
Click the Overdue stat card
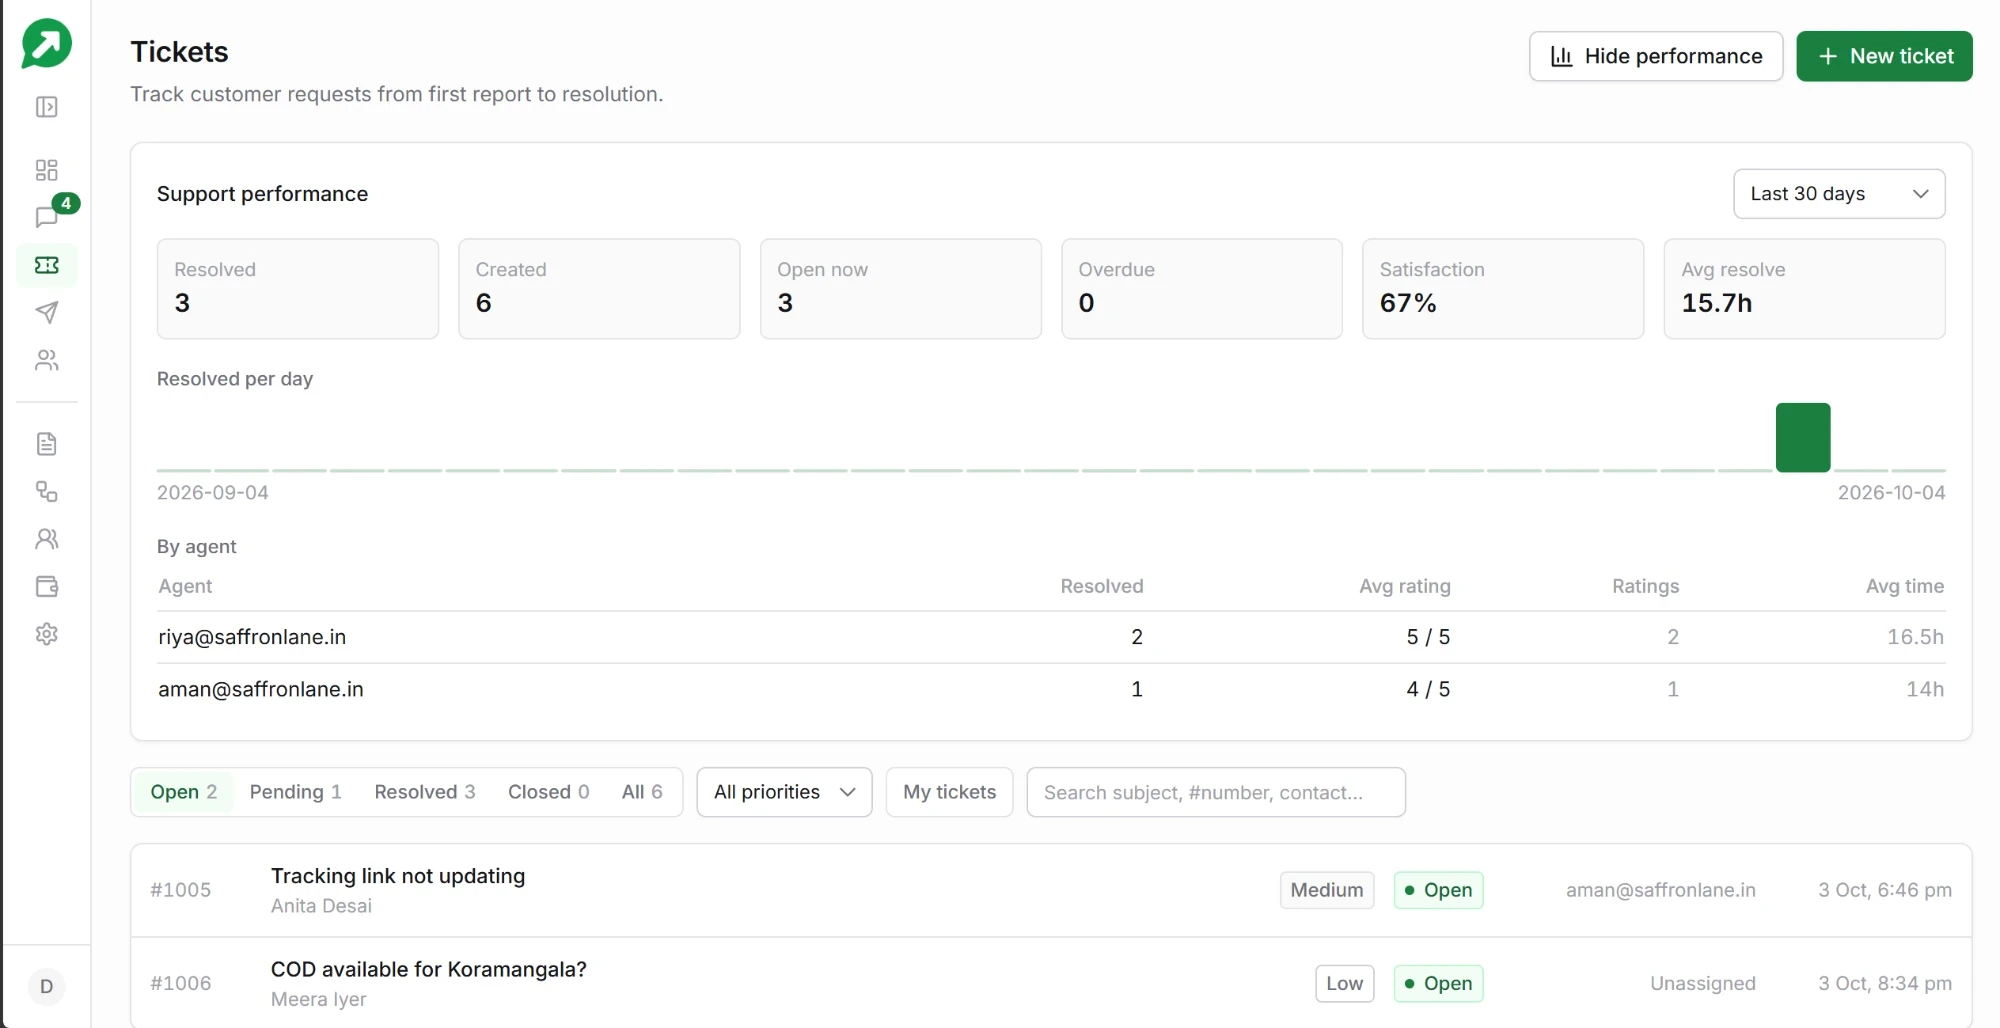[x=1202, y=289]
